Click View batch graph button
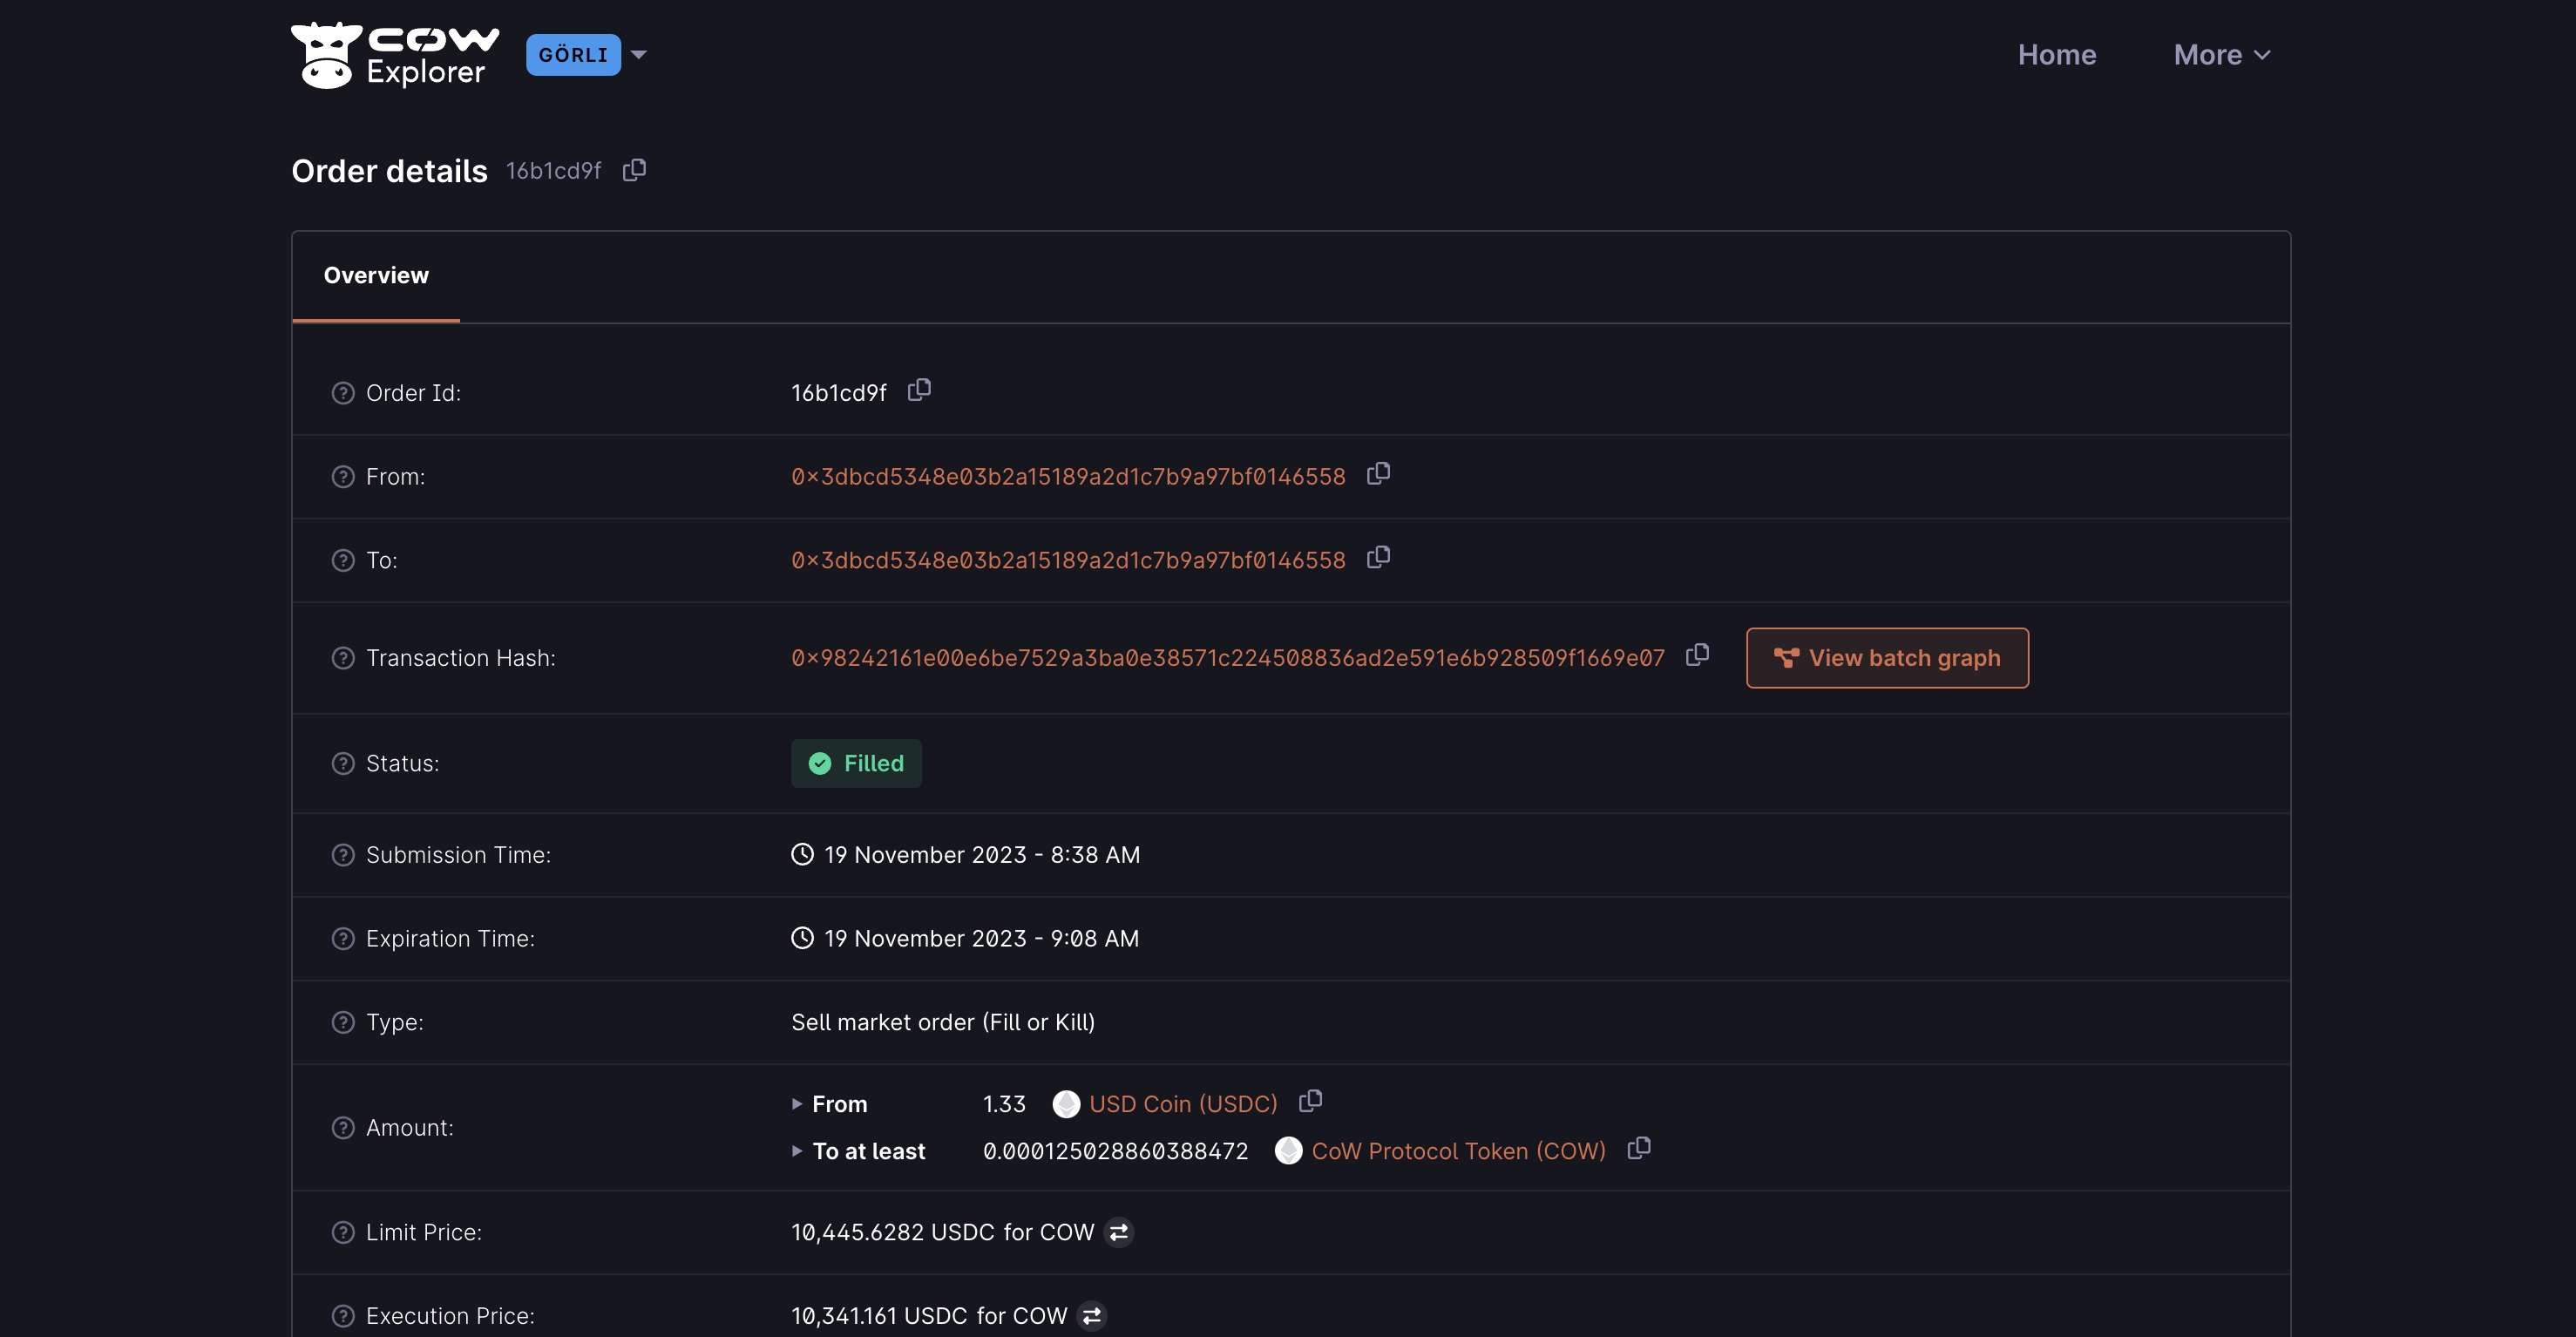 pyautogui.click(x=1887, y=658)
